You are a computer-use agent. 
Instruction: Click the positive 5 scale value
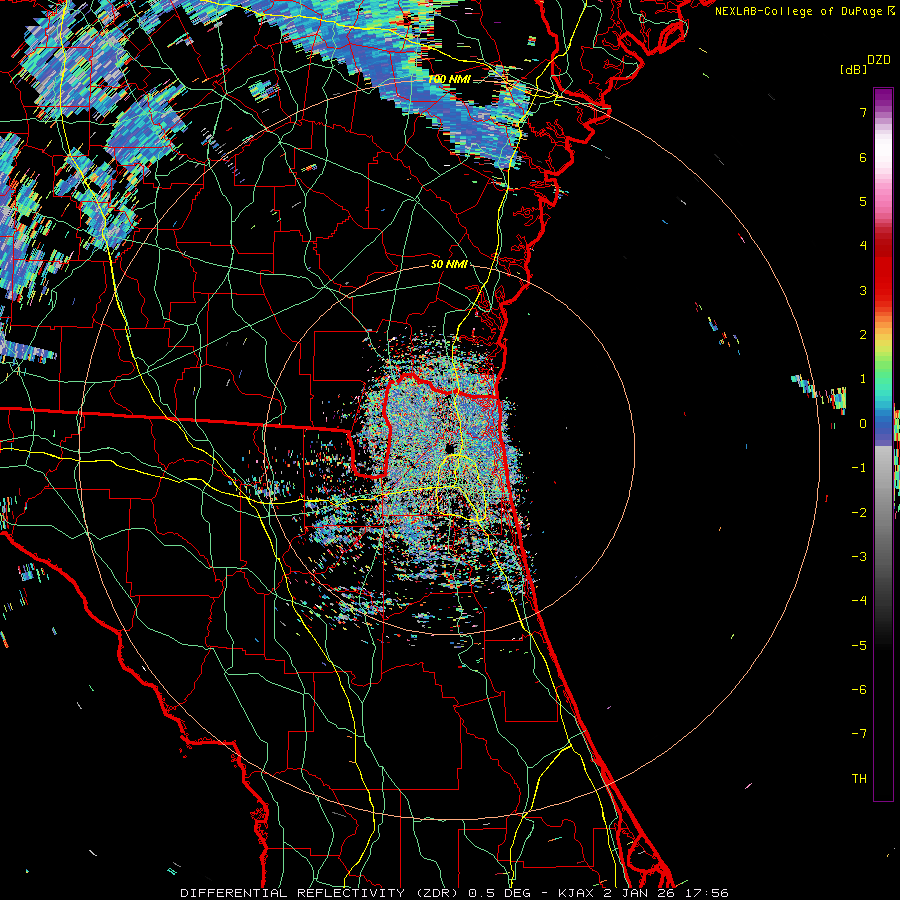tap(863, 201)
